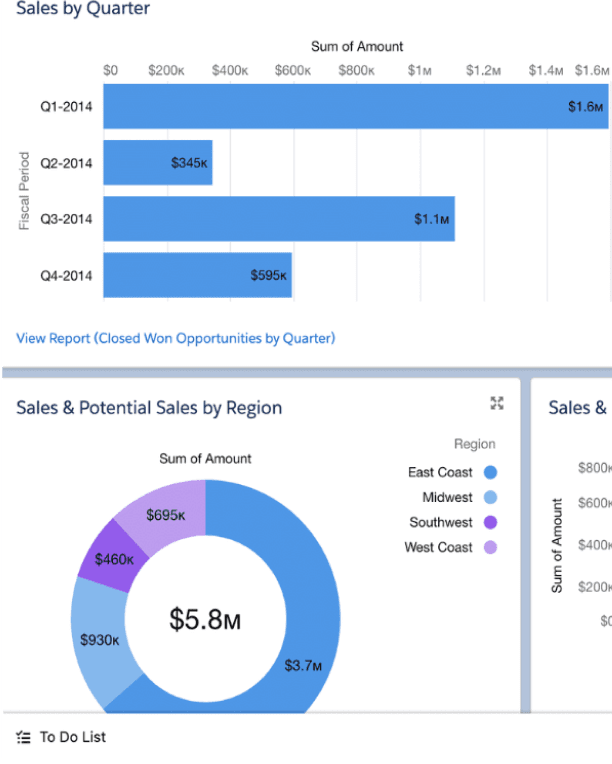Click the Sales by Quarter title
The width and height of the screenshot is (612, 764).
coord(83,8)
